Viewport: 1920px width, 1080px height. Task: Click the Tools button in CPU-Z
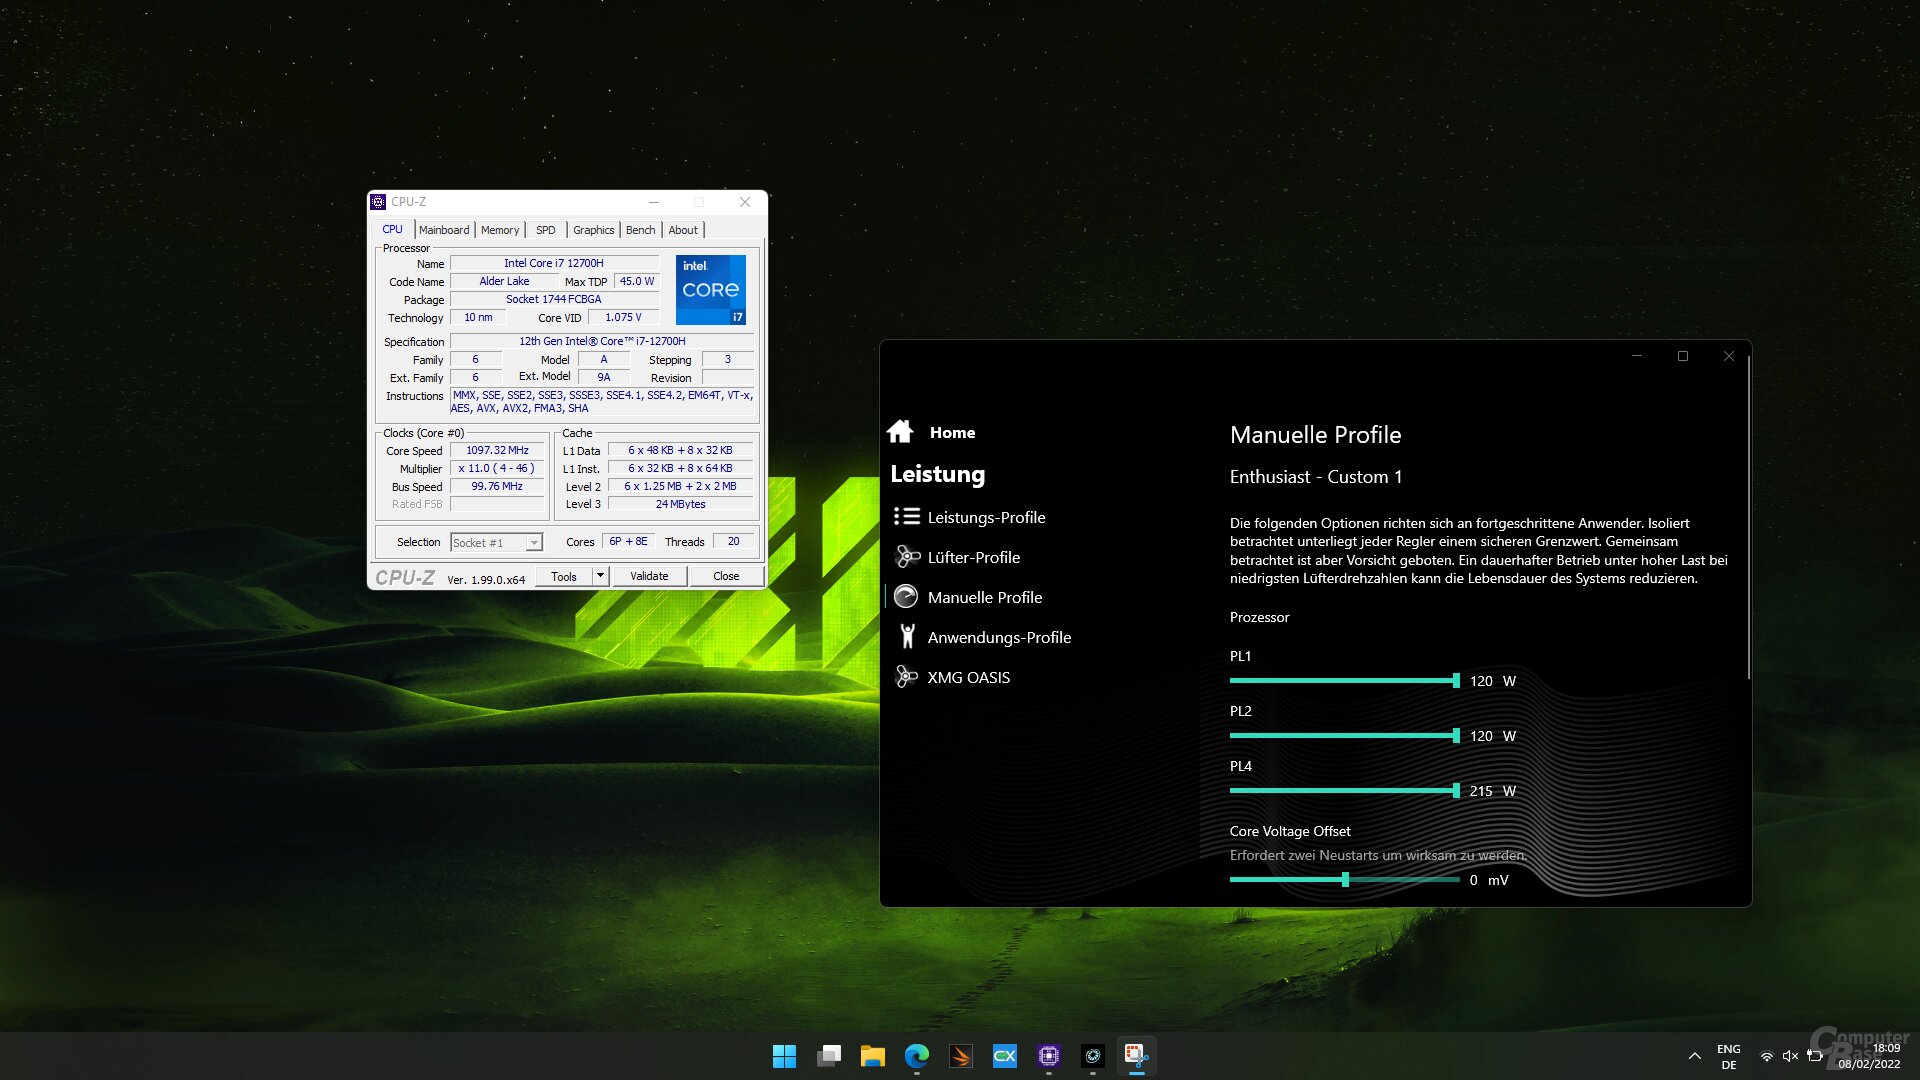pyautogui.click(x=564, y=576)
